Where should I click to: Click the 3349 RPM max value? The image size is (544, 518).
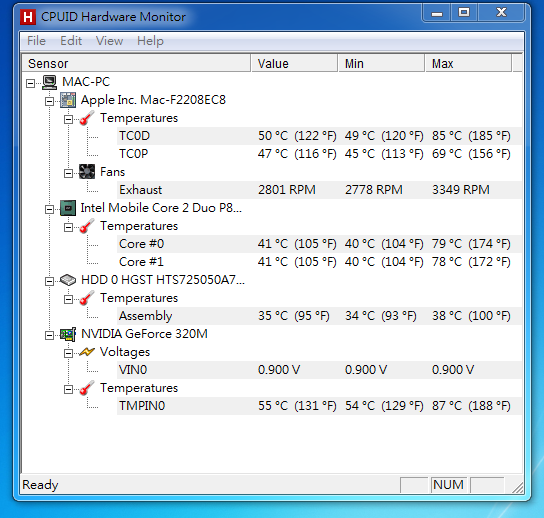click(461, 190)
